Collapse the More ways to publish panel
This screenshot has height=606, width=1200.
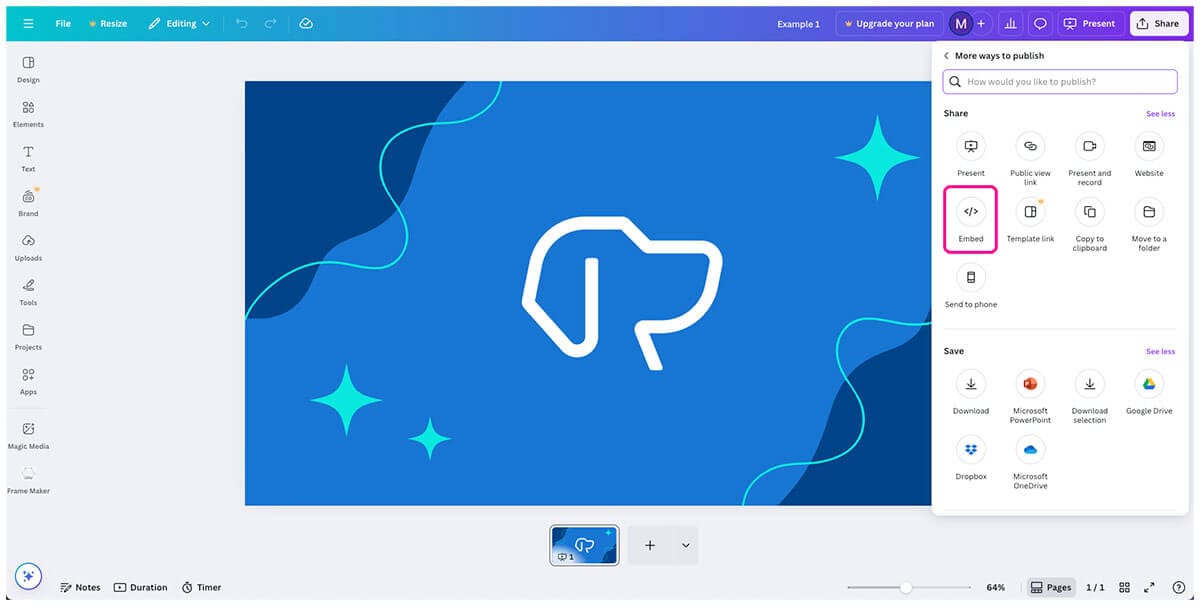pyautogui.click(x=944, y=55)
